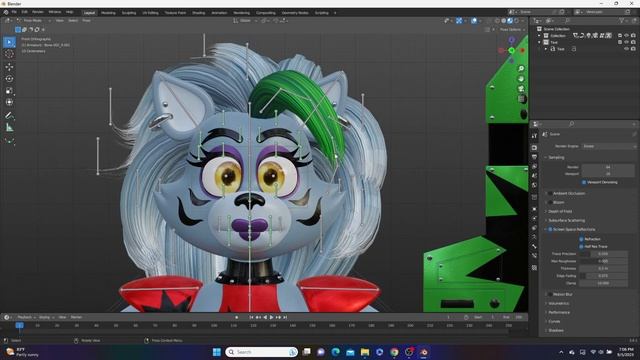This screenshot has width=640, height=360.
Task: Open the View Layer properties tab icon
Action: (x=534, y=167)
